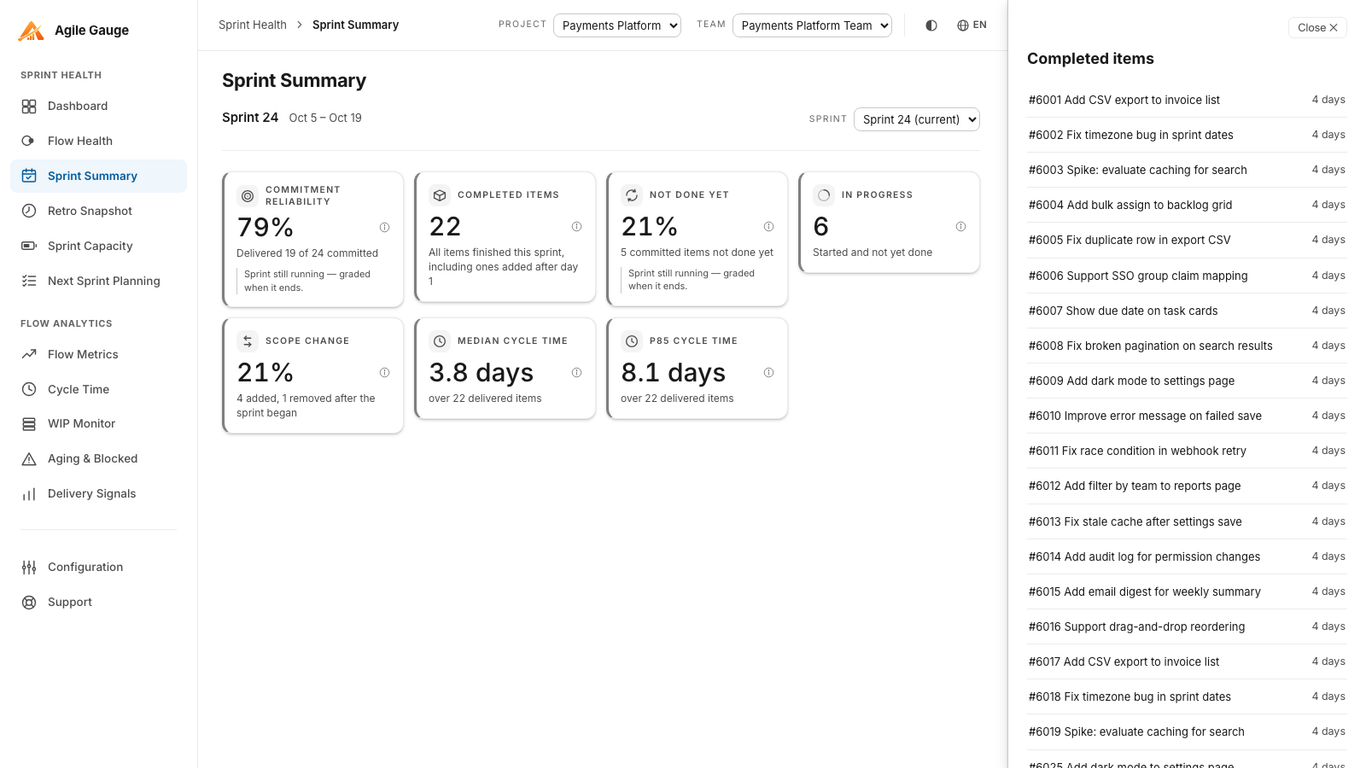Image resolution: width=1366 pixels, height=768 pixels.
Task: Click the Retro Snapshot clock icon
Action: (29, 211)
